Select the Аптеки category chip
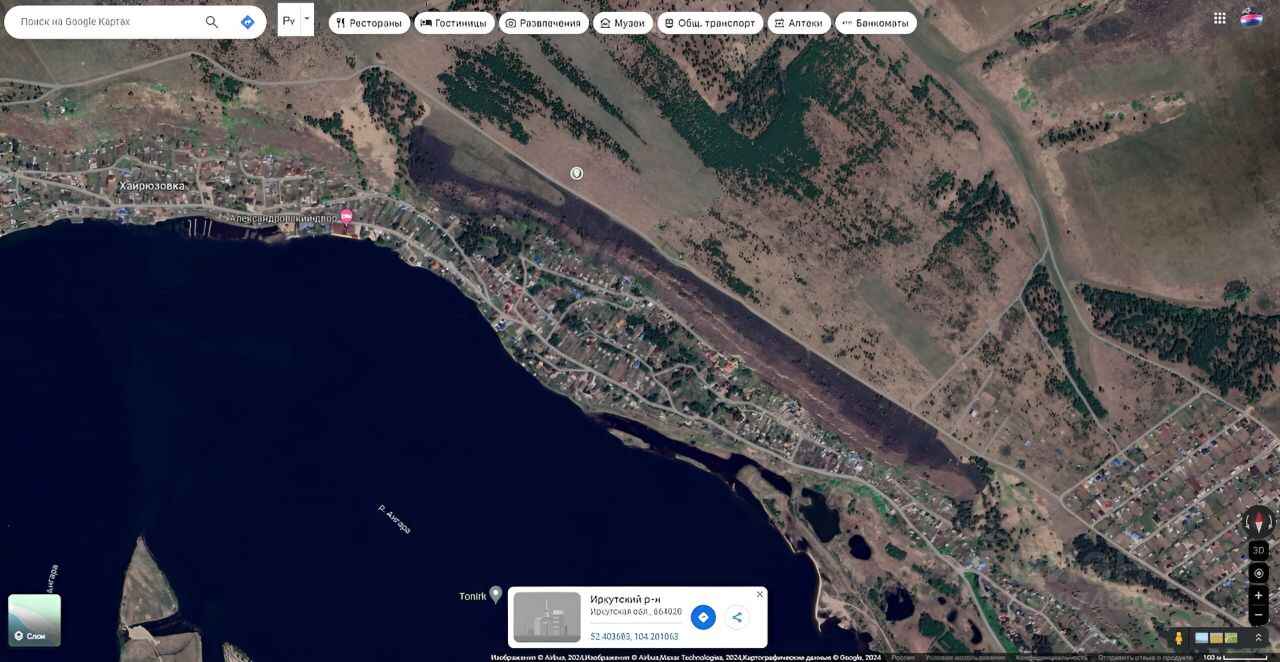The height and width of the screenshot is (662, 1280). tap(799, 23)
